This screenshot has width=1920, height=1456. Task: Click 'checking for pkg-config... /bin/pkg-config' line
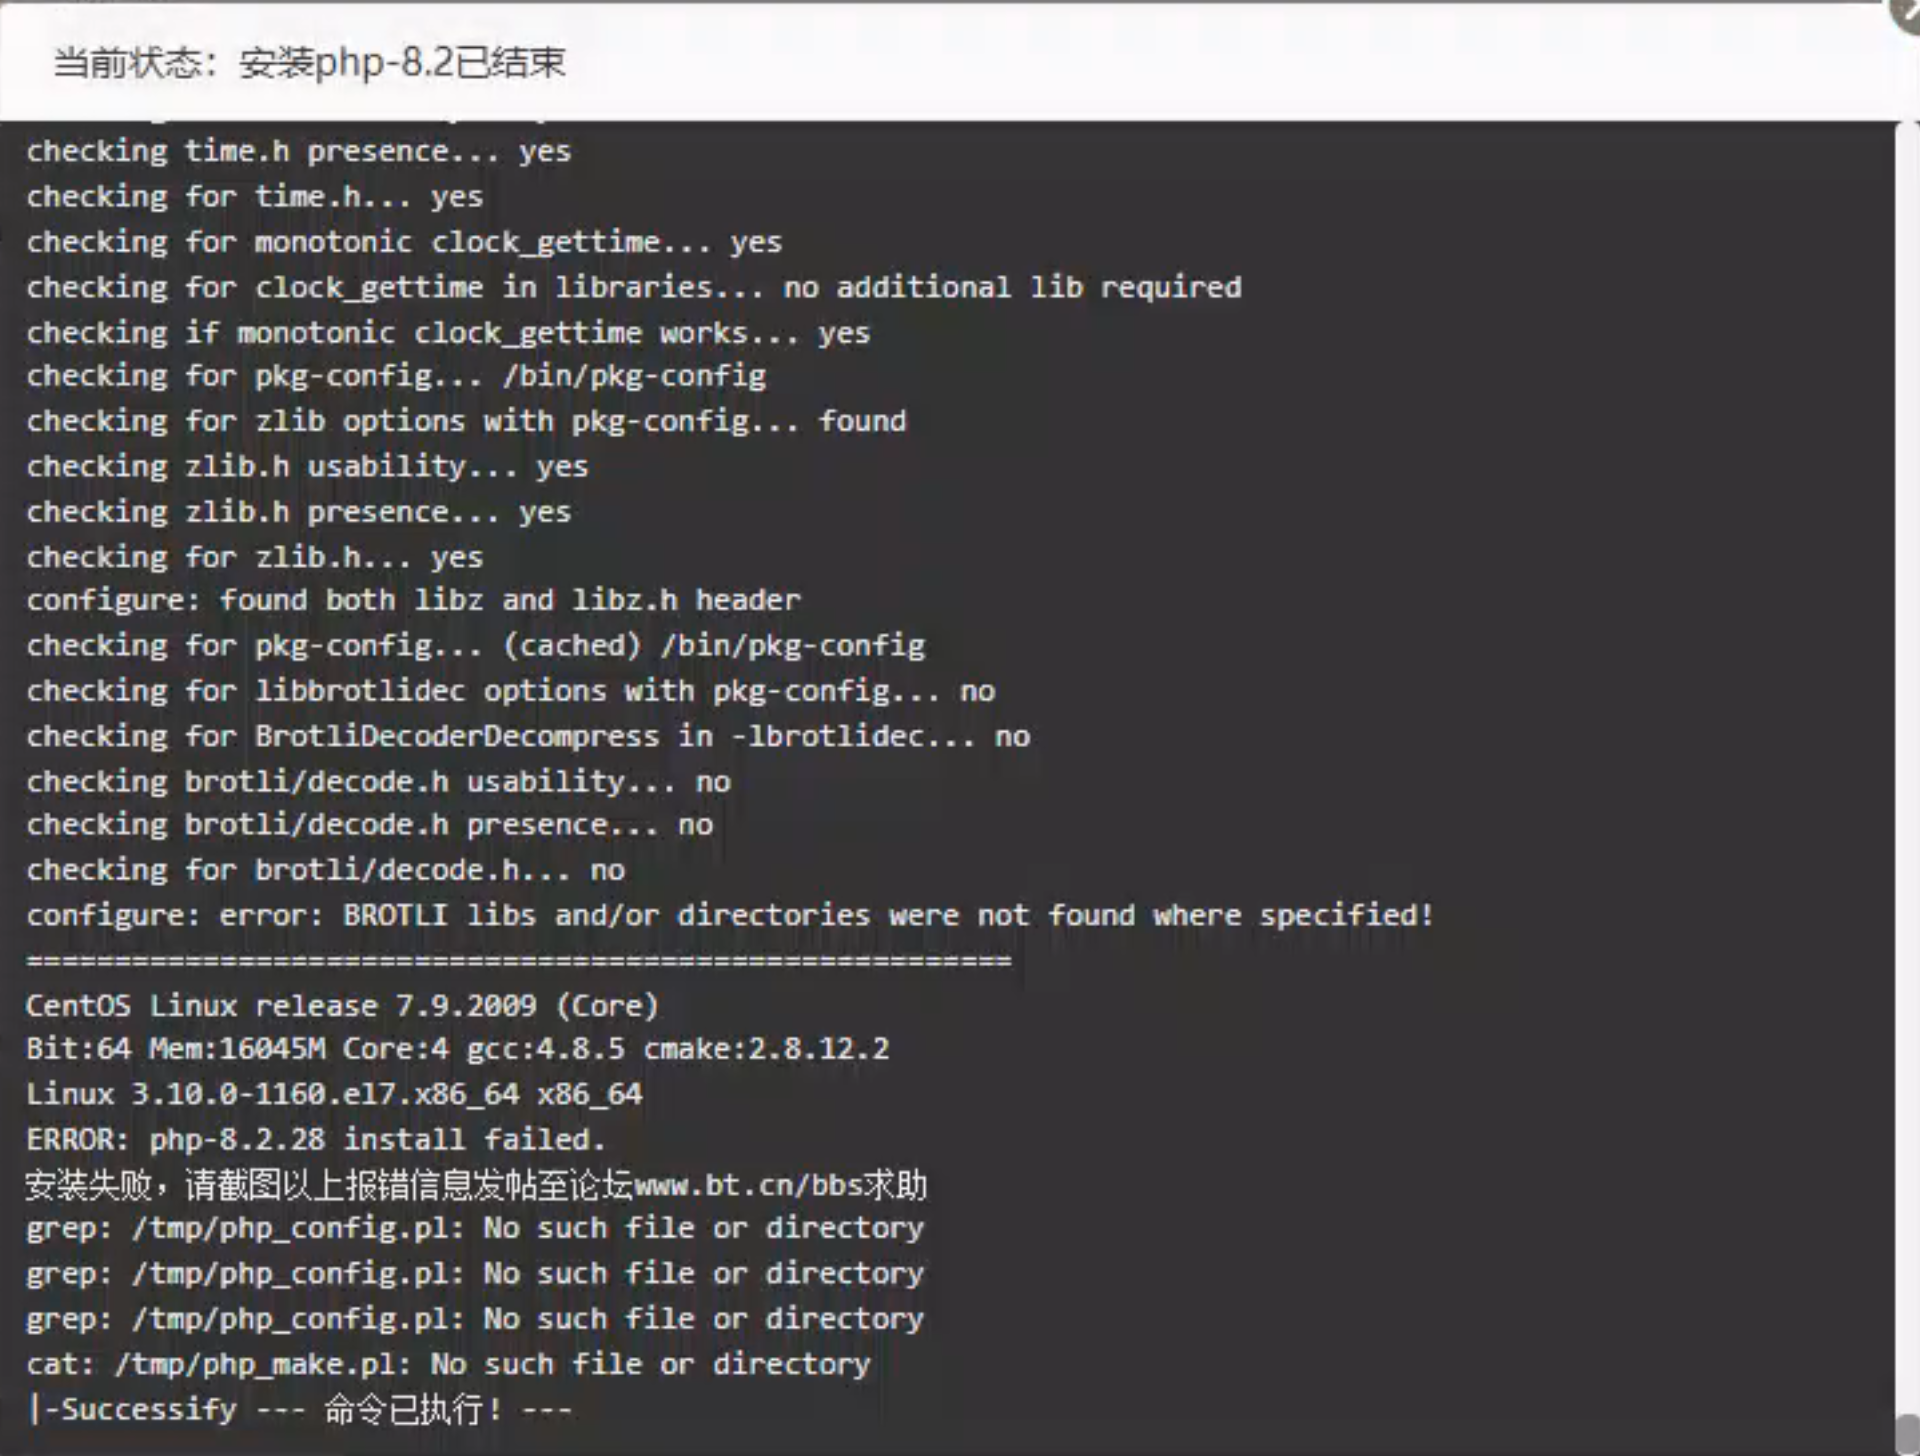396,377
